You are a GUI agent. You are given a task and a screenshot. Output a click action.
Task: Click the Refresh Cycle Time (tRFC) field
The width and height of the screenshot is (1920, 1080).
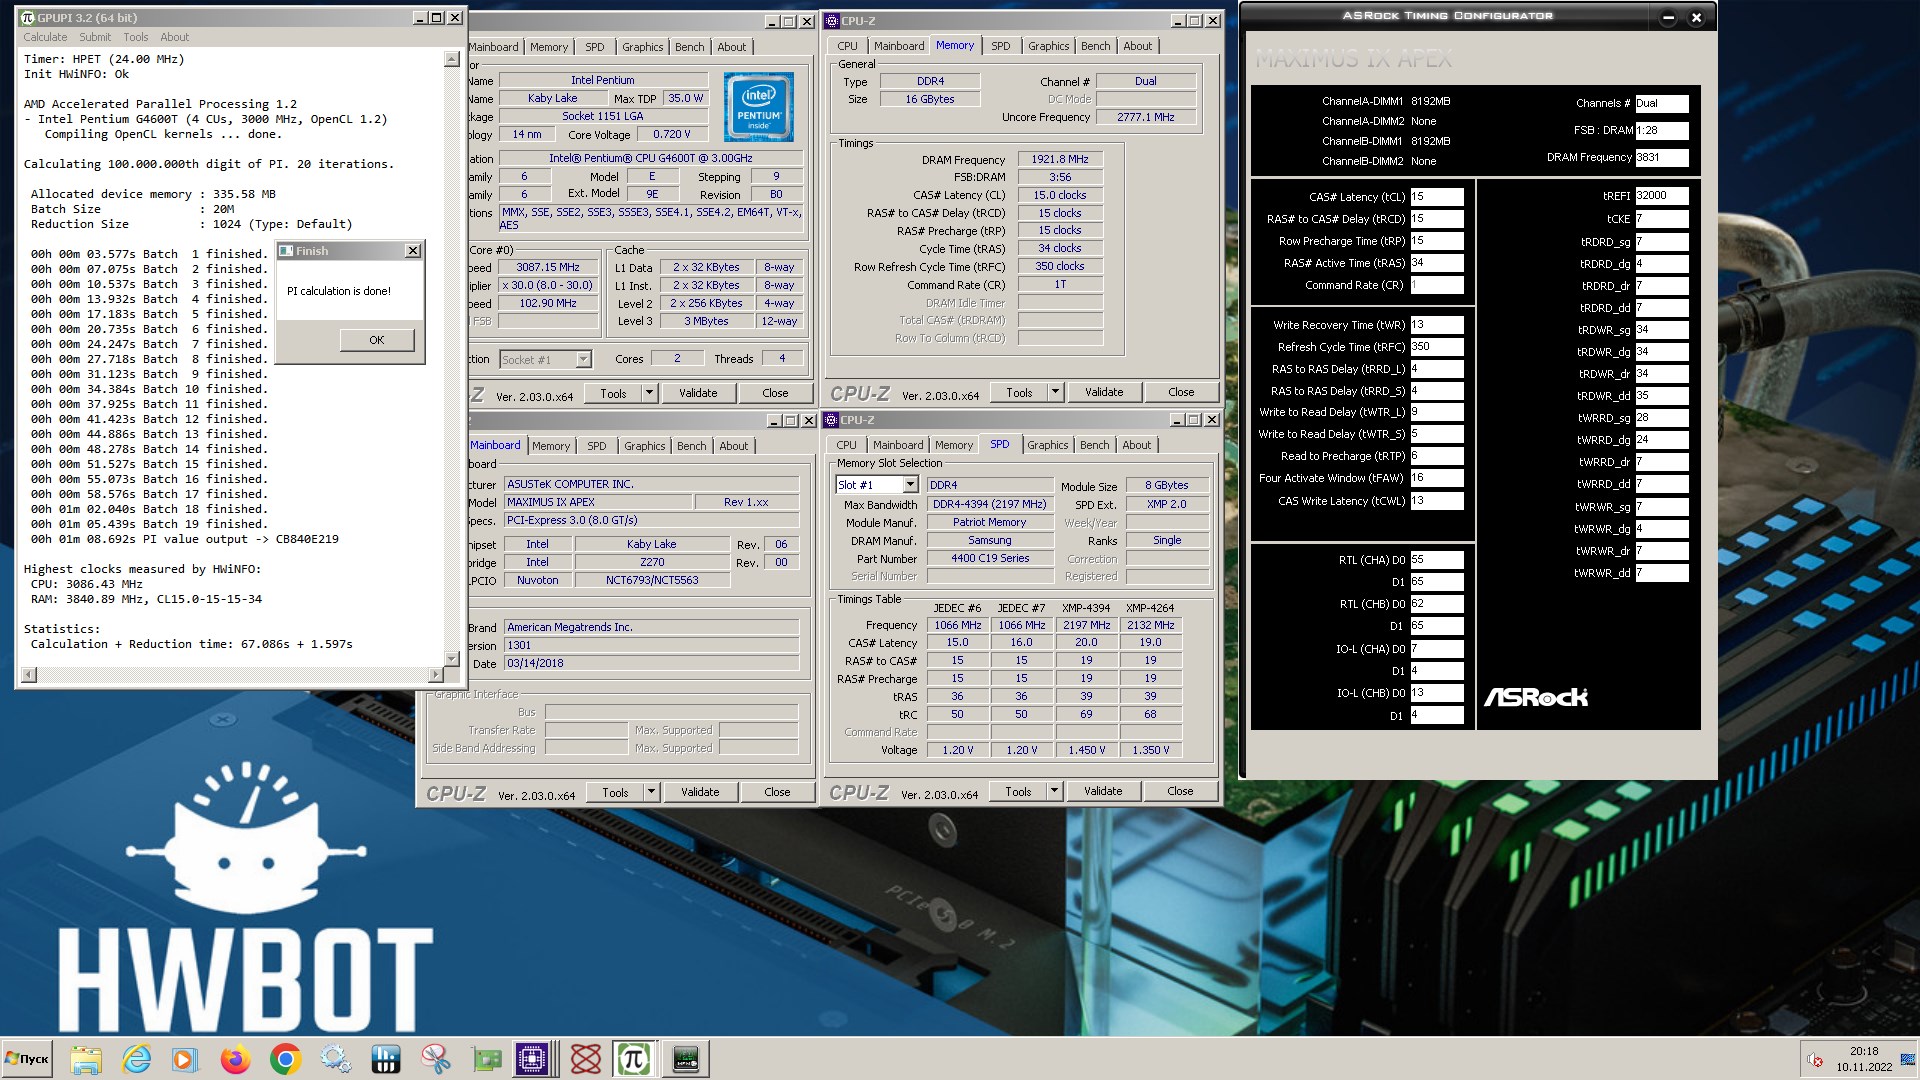tap(1436, 347)
